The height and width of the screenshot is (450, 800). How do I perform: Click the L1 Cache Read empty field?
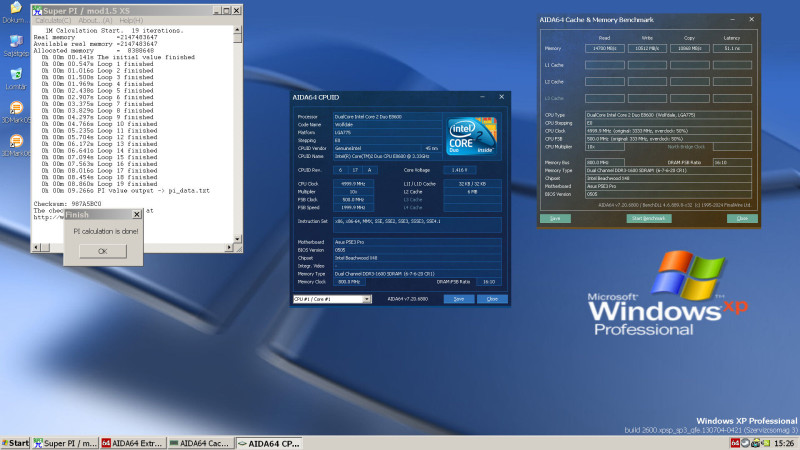(x=605, y=65)
